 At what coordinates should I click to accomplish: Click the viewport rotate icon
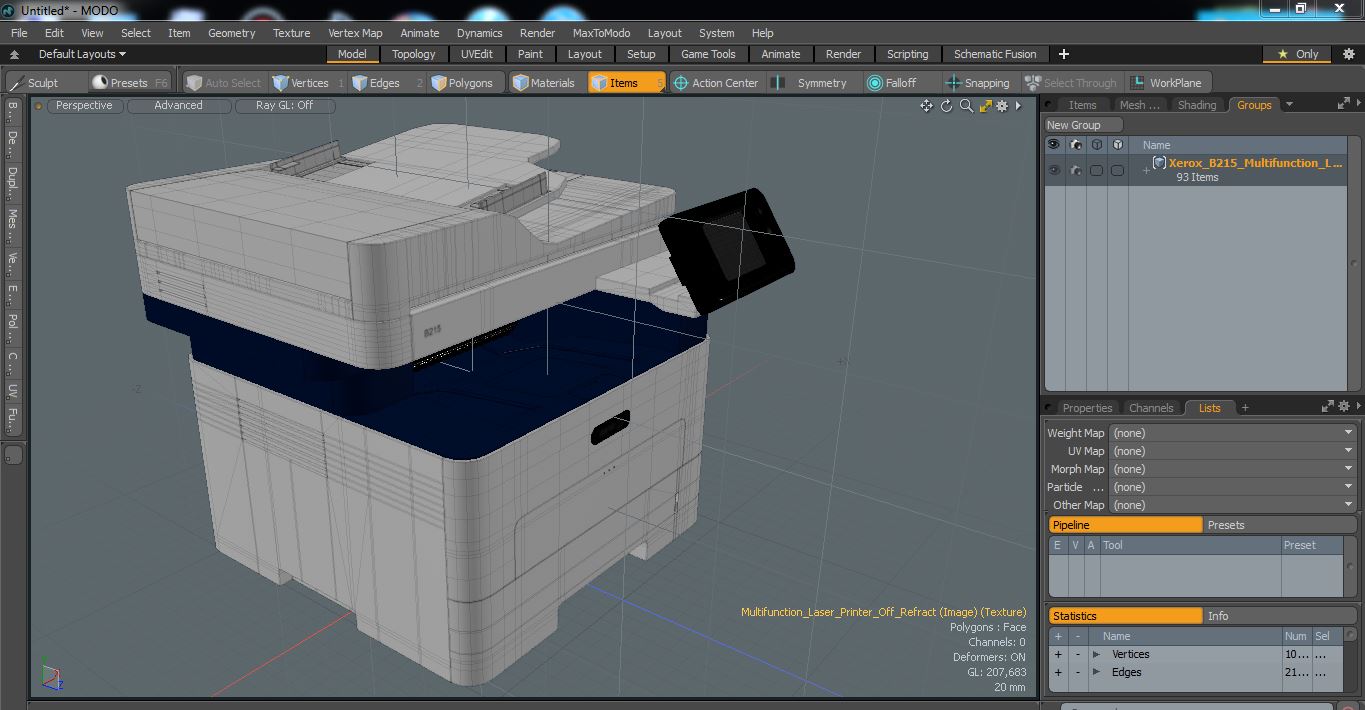[946, 106]
